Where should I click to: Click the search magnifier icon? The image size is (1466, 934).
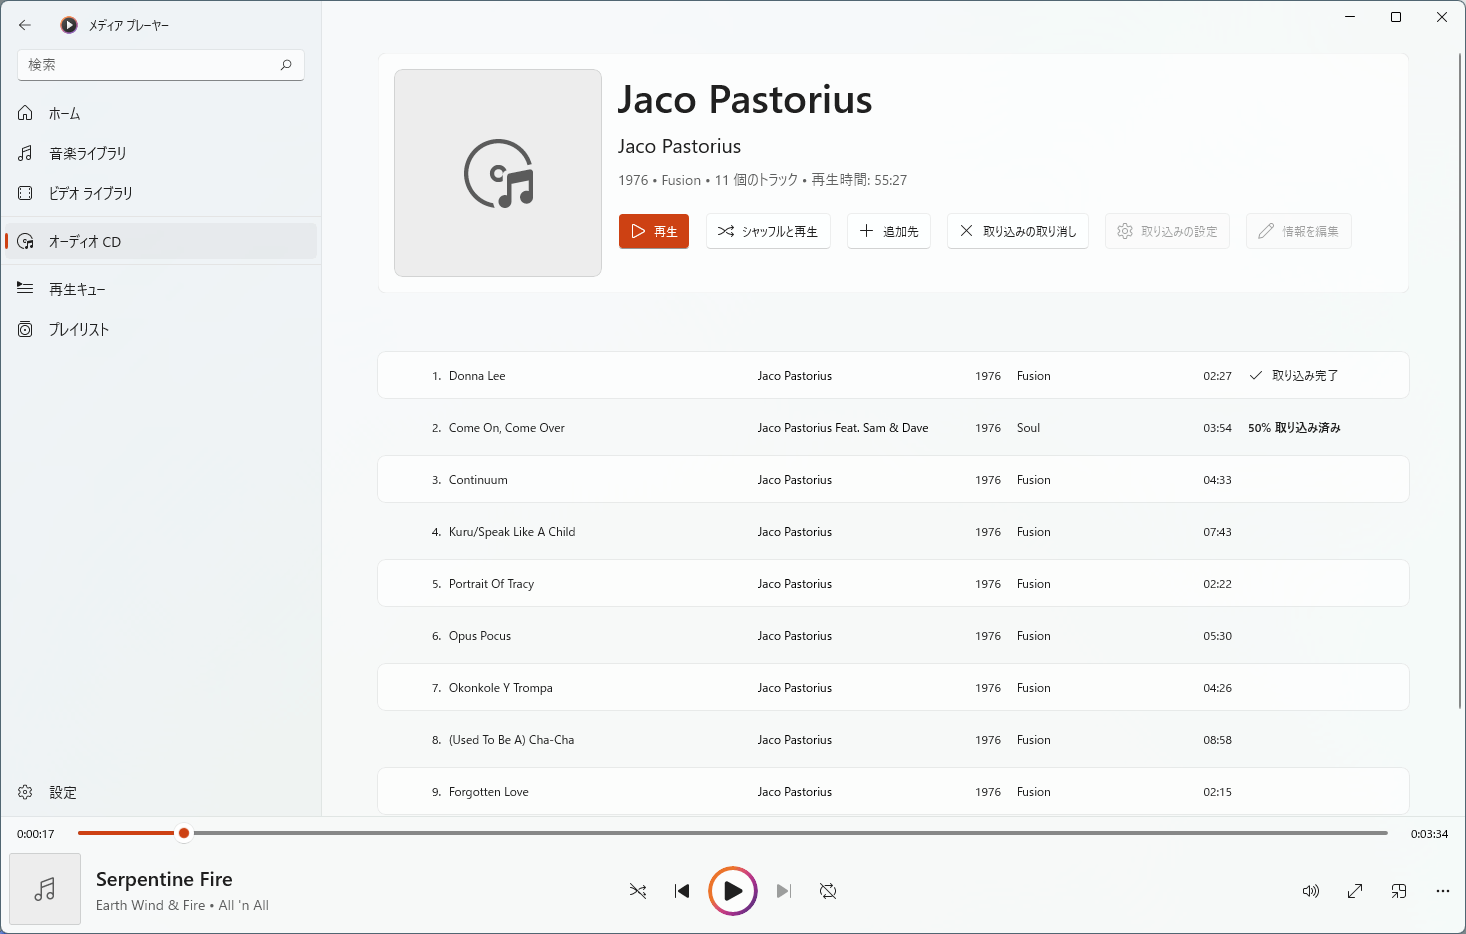[286, 65]
